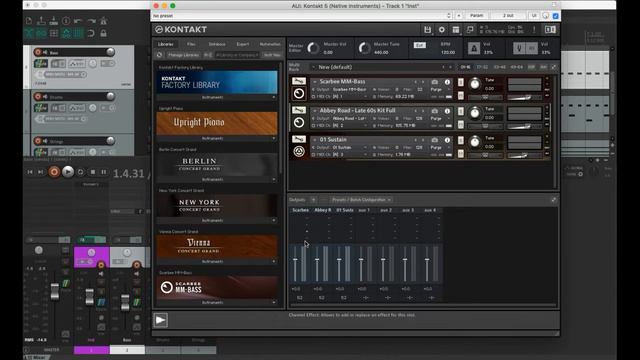Viewport: 640px width, 360px height.
Task: Switch to Automation tab
Action: 270,44
